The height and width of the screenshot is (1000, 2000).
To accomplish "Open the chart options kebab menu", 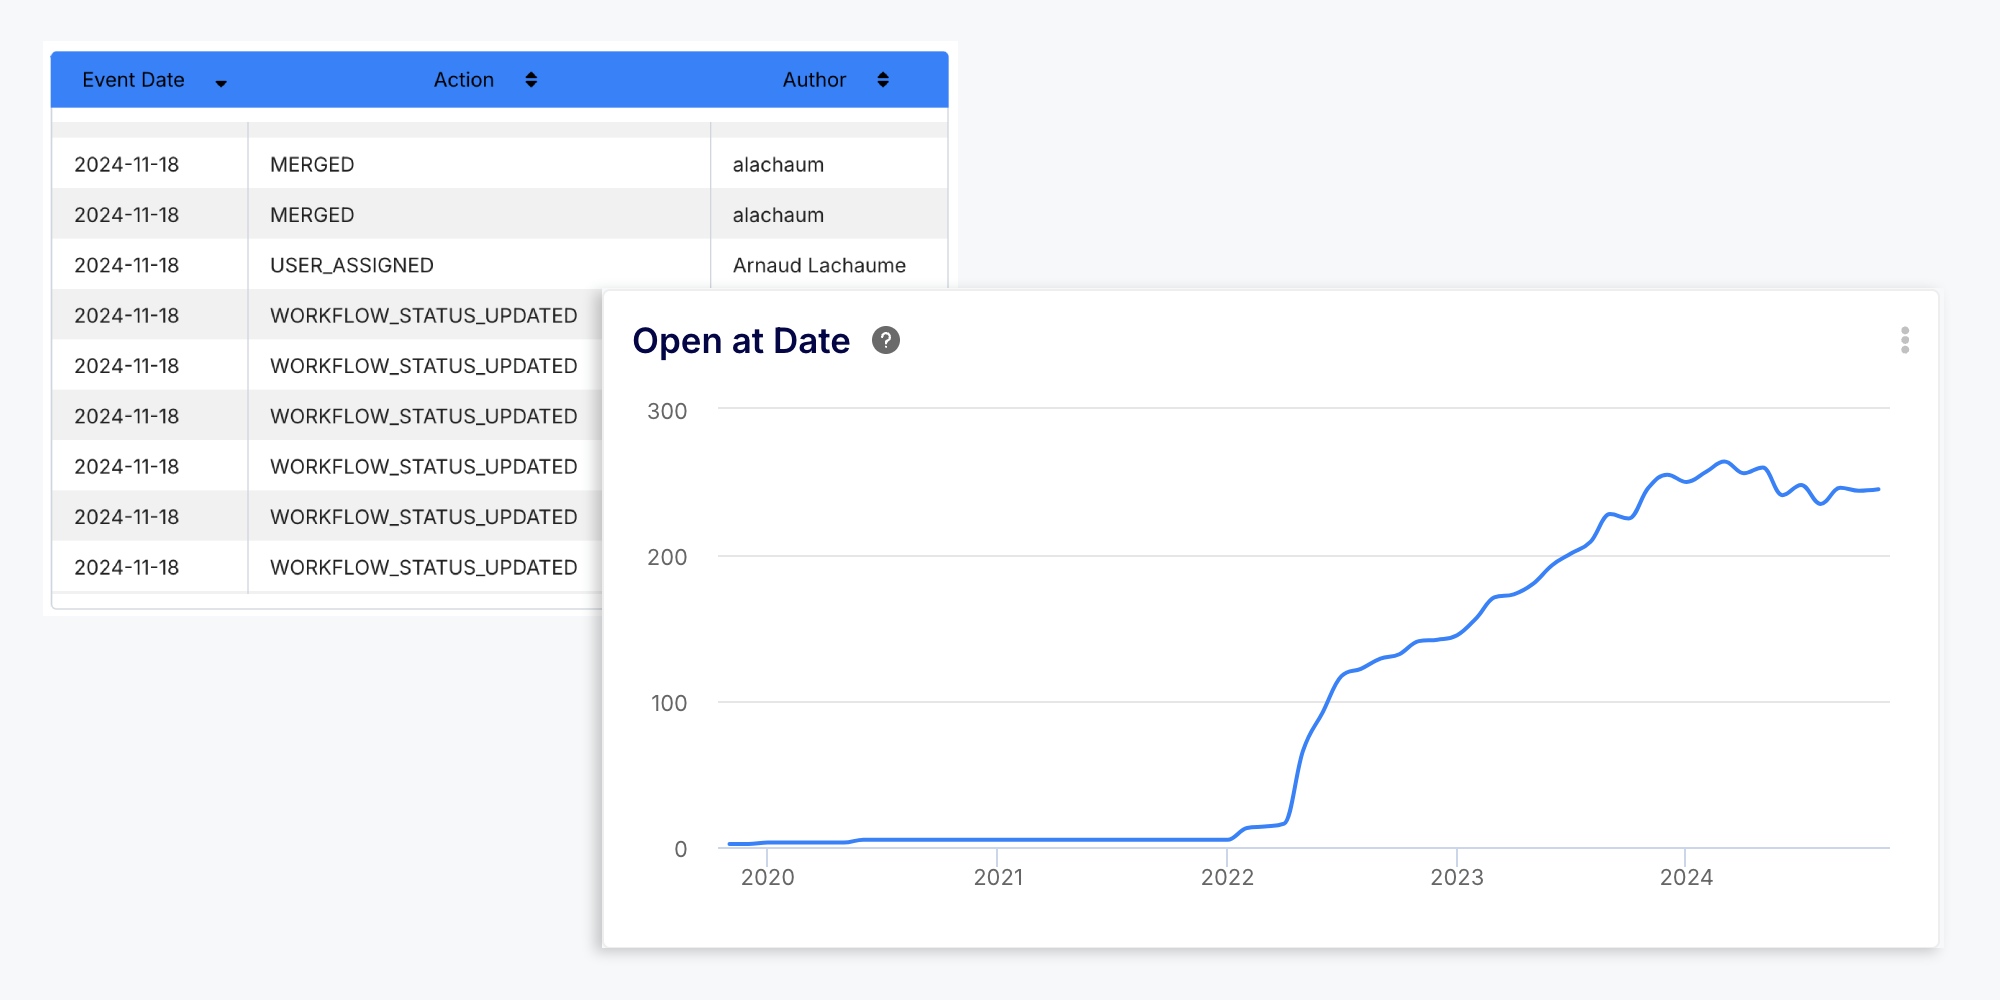I will click(1907, 341).
